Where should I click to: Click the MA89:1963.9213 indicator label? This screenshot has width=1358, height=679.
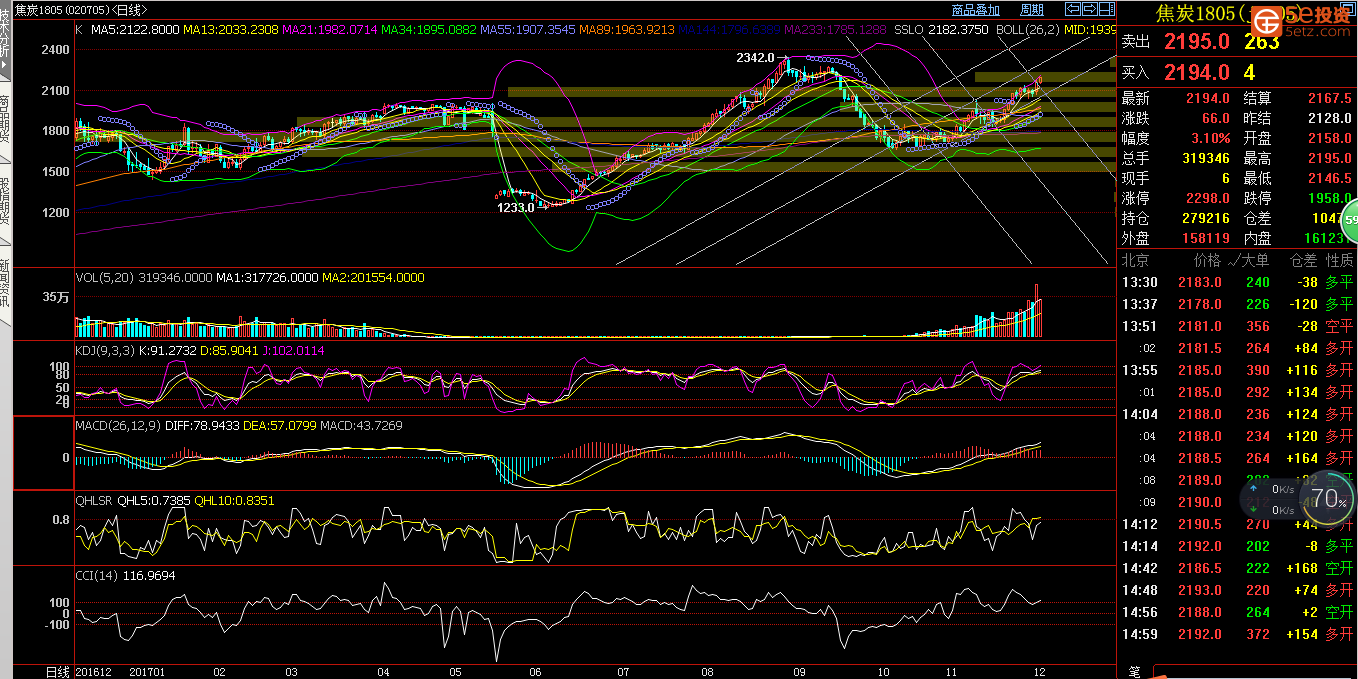[x=625, y=30]
